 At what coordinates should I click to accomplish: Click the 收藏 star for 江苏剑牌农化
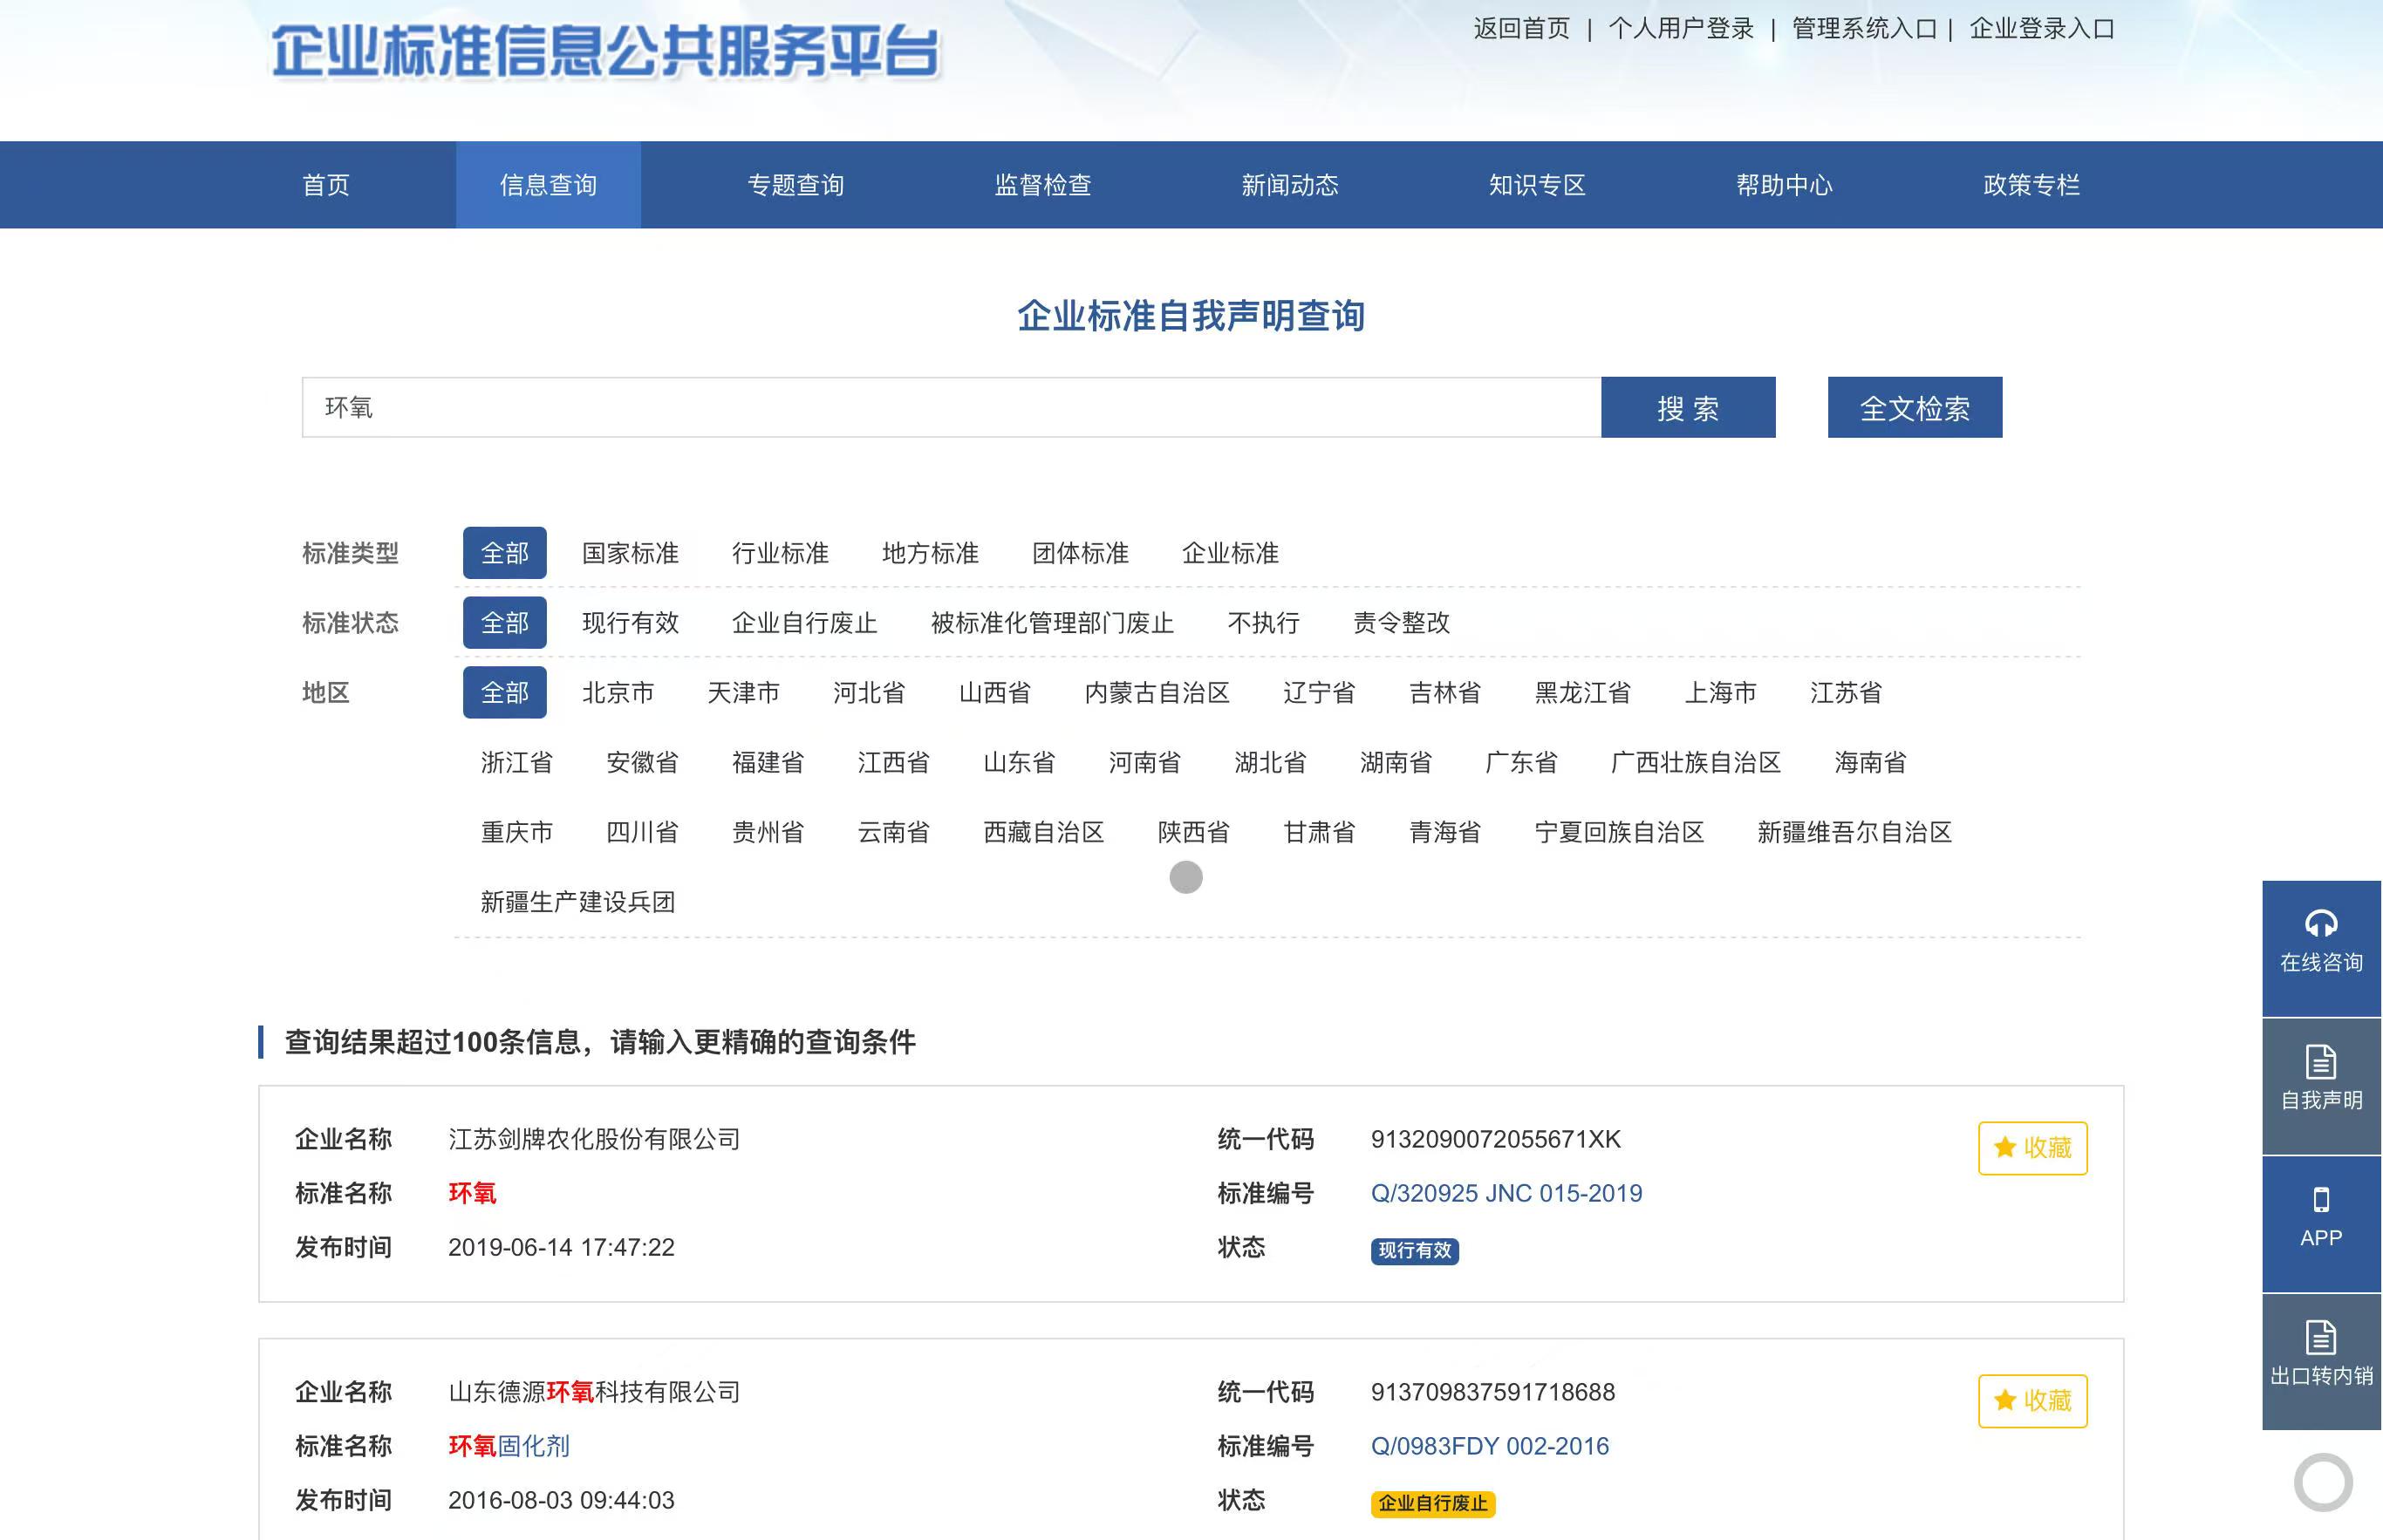point(2032,1148)
